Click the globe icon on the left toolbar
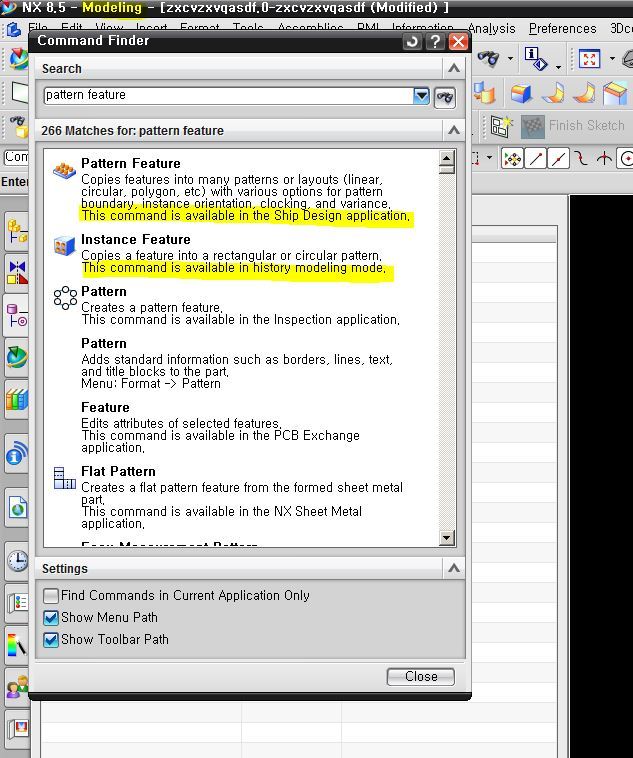Screen dimensions: 633x758 click(x=18, y=58)
